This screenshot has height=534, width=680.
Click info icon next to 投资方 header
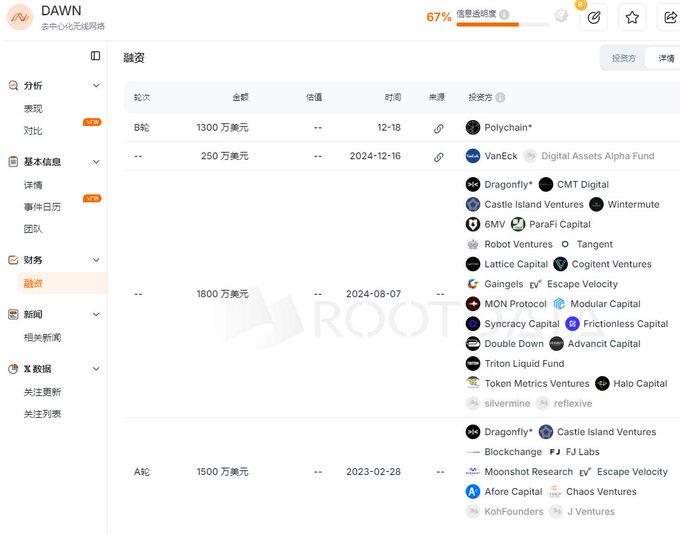tap(500, 98)
